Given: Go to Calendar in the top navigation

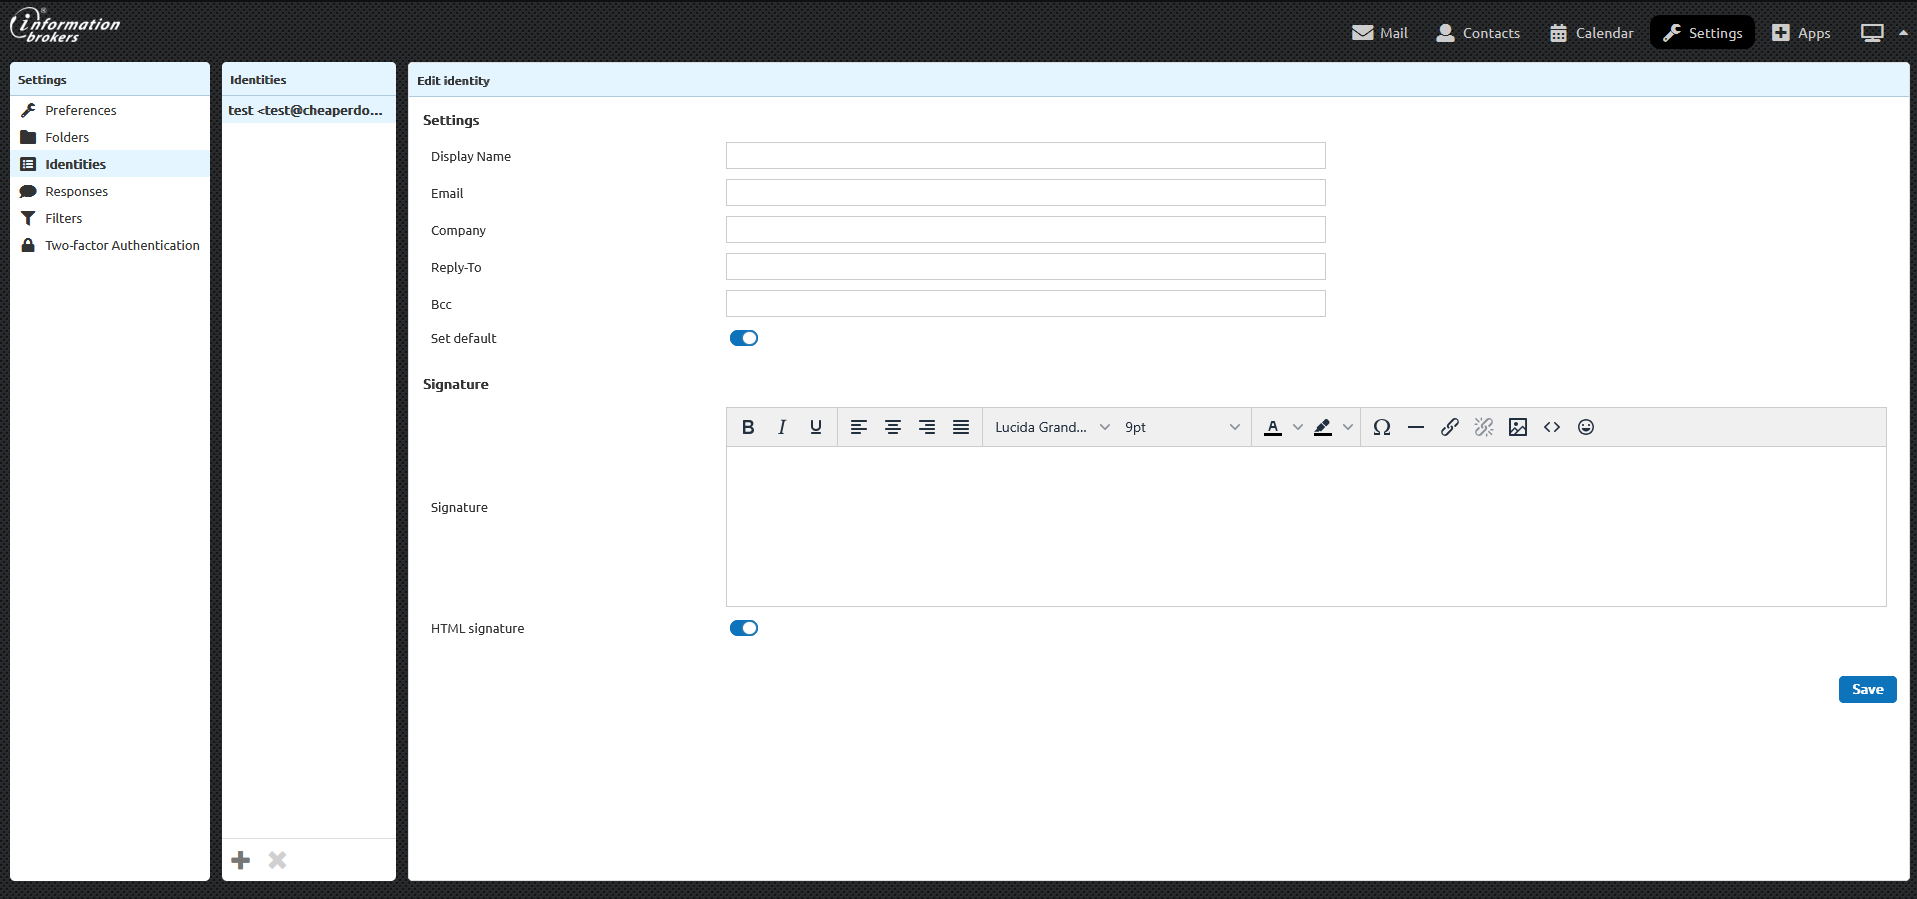Looking at the screenshot, I should coord(1592,33).
